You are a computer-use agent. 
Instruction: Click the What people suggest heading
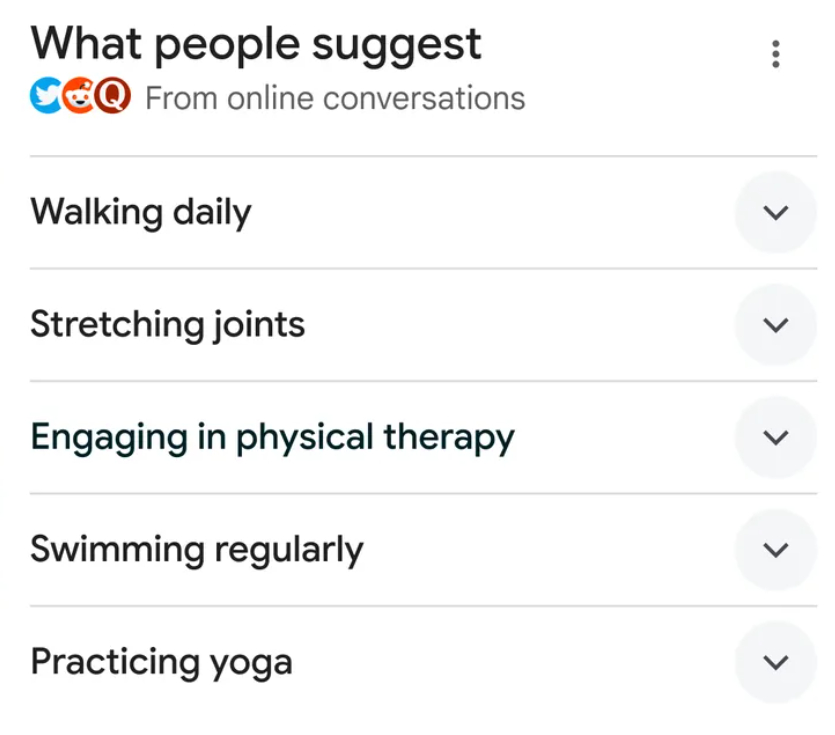click(x=256, y=44)
